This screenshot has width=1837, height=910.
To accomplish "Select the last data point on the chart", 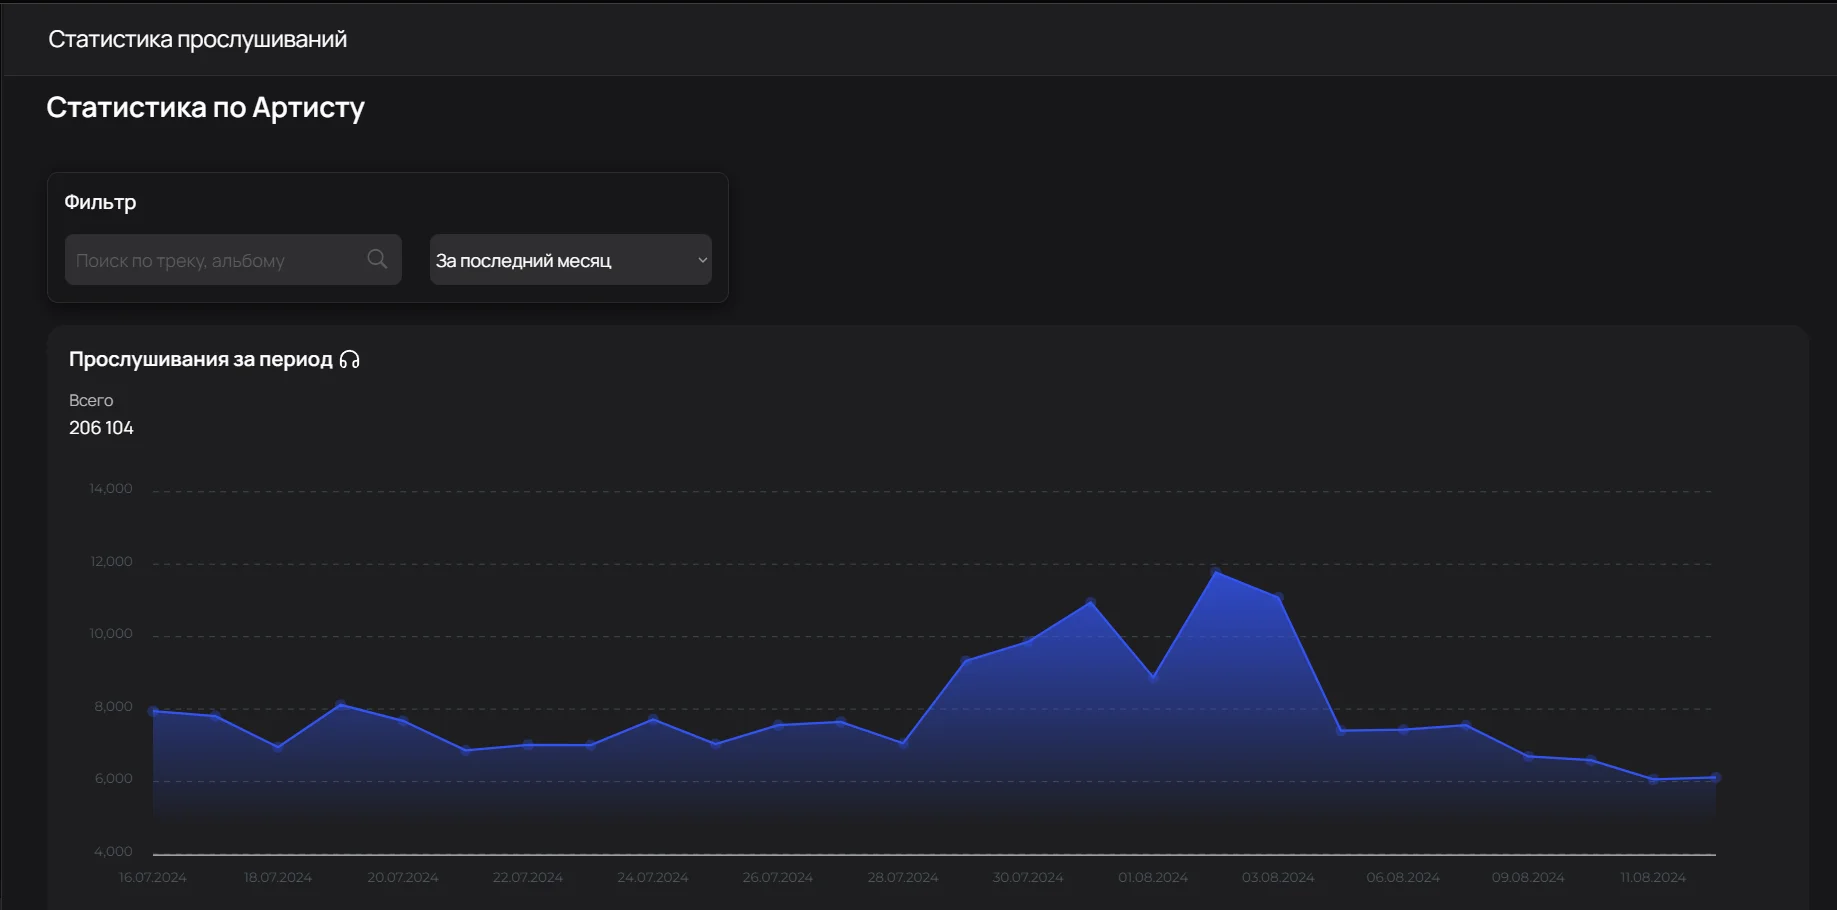I will tap(1715, 778).
